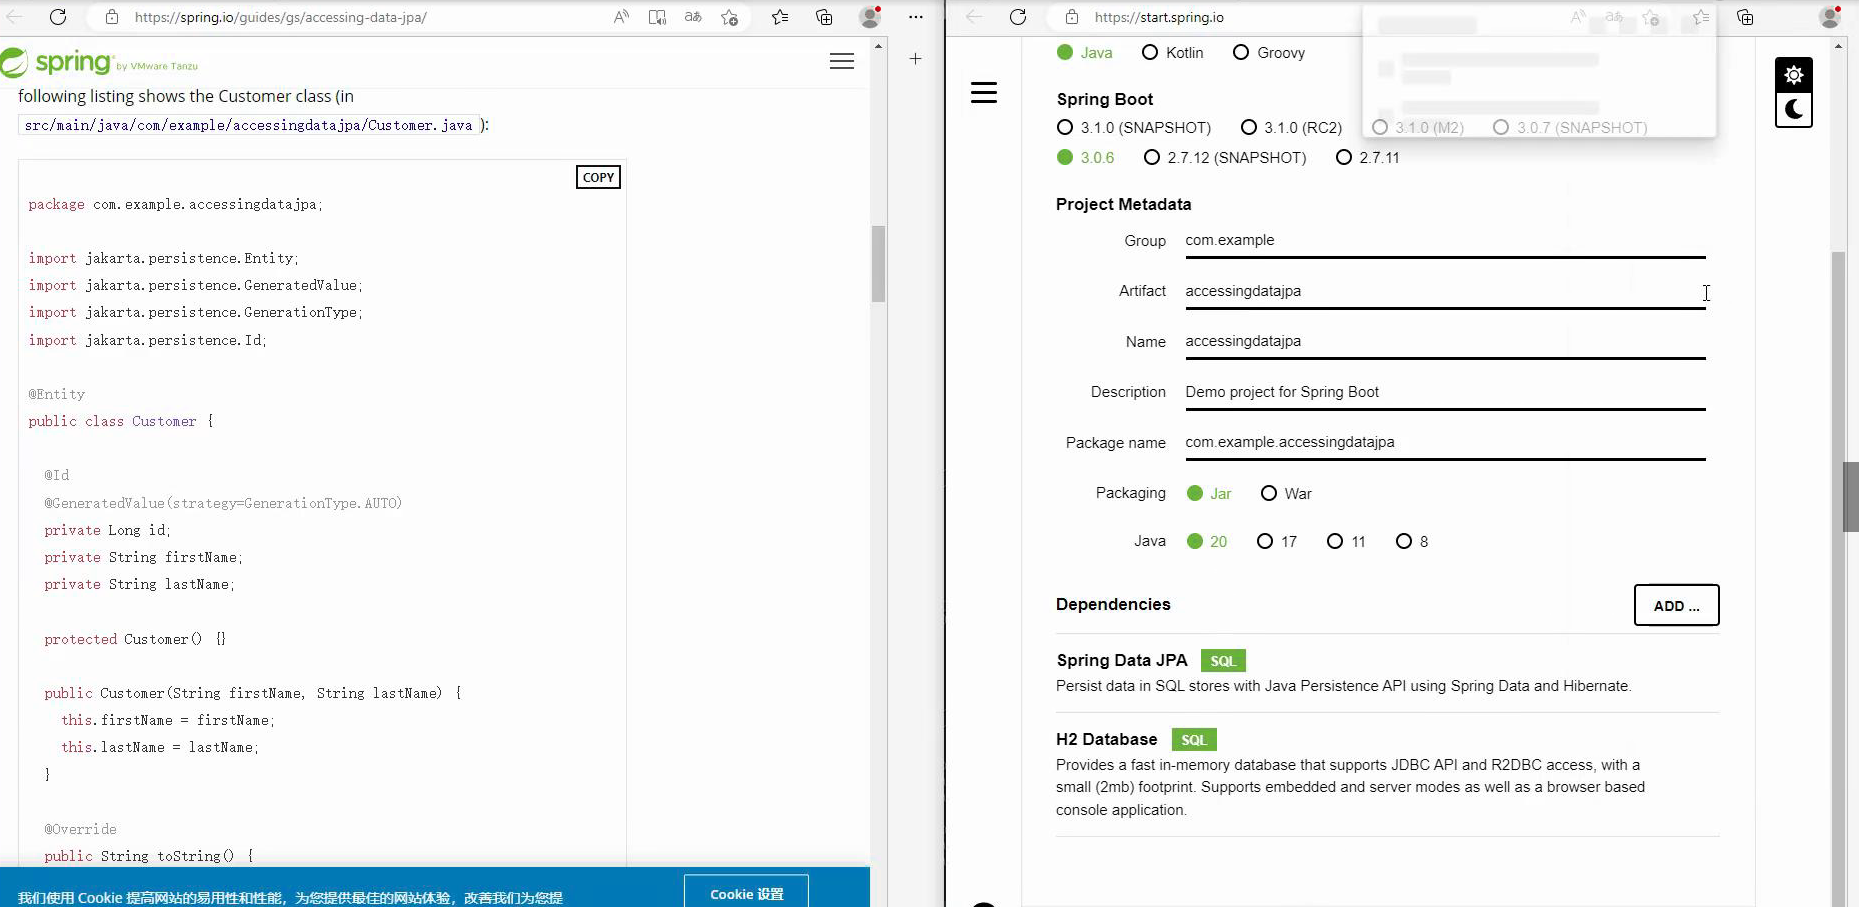Click ADD ... to add dependencies

pyautogui.click(x=1677, y=605)
